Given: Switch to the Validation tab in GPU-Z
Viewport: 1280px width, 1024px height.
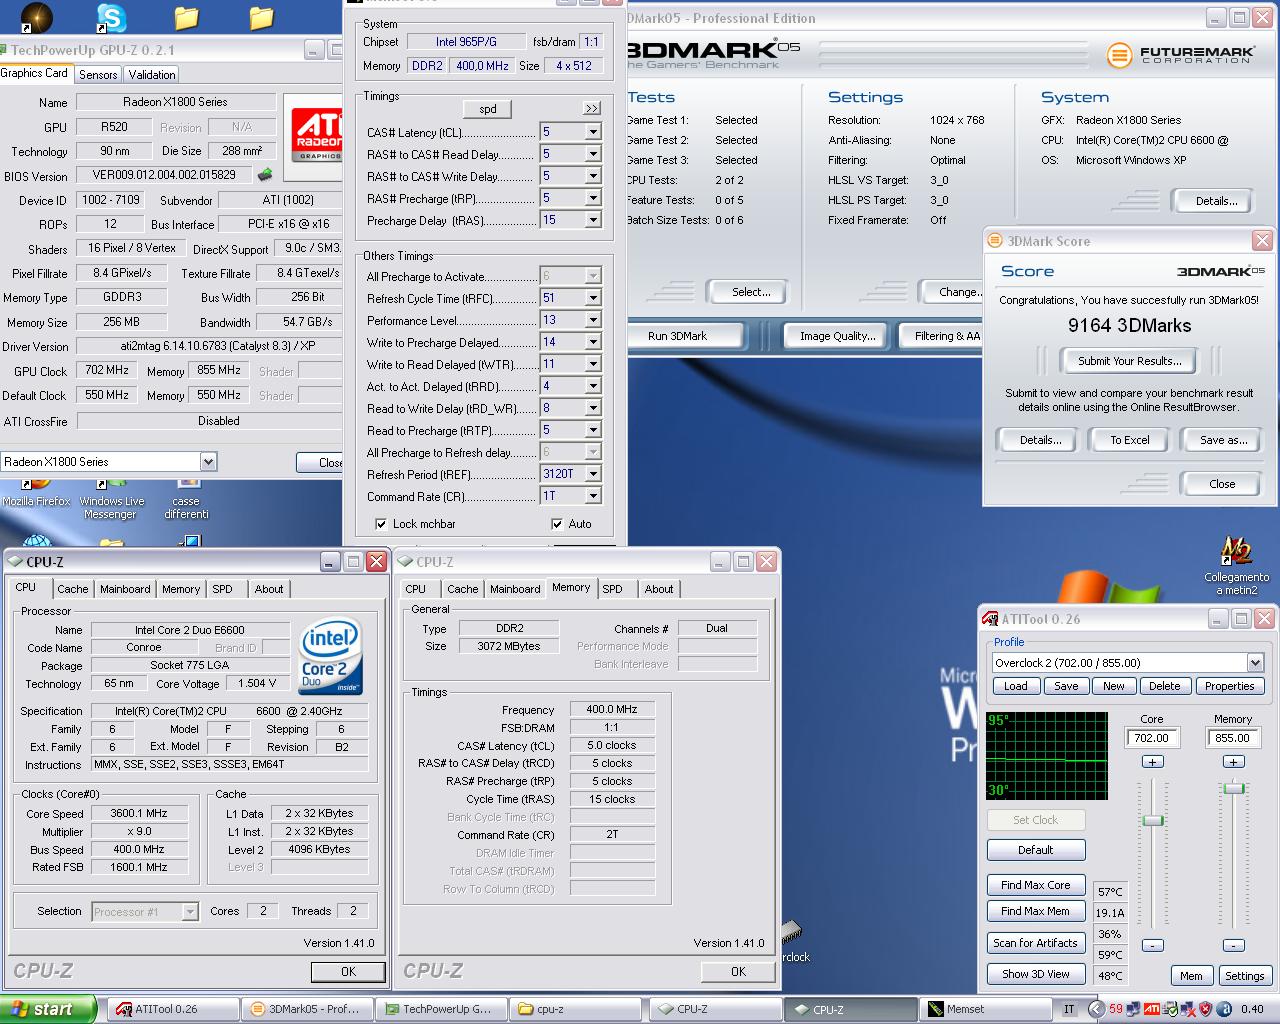Looking at the screenshot, I should pos(152,75).
